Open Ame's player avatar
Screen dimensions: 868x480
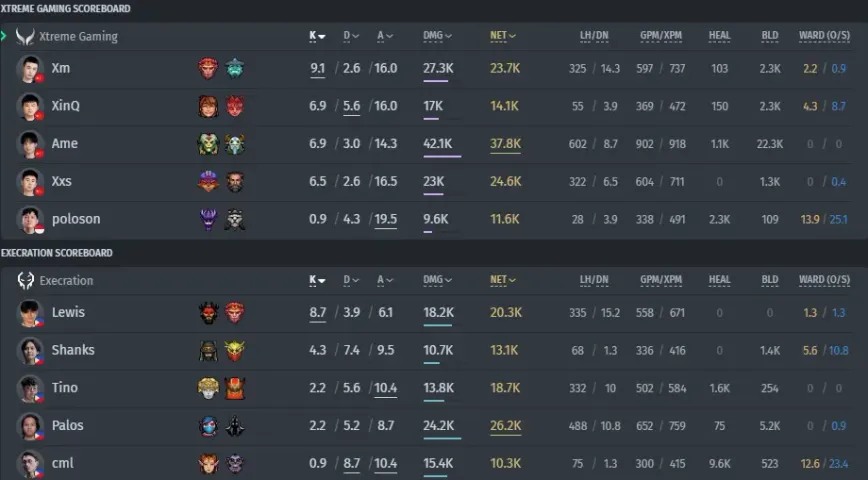30,144
